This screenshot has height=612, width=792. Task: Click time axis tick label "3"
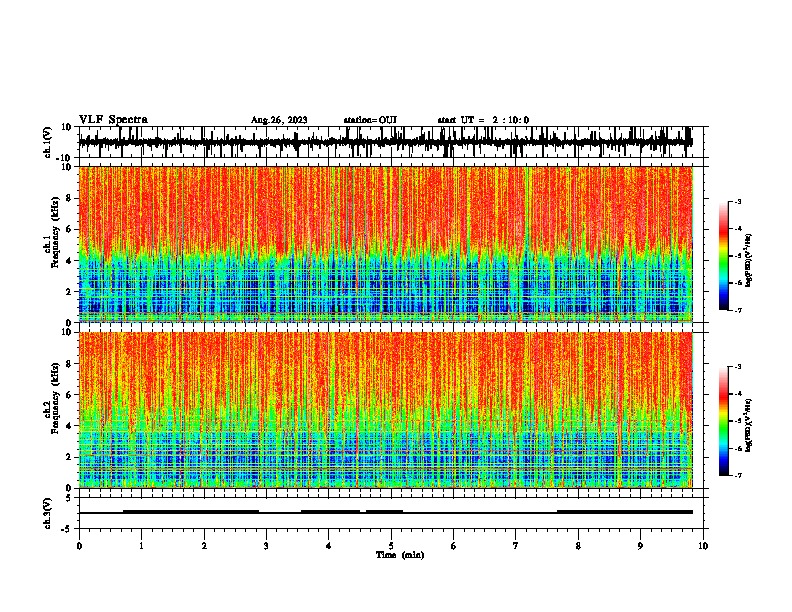pyautogui.click(x=266, y=546)
